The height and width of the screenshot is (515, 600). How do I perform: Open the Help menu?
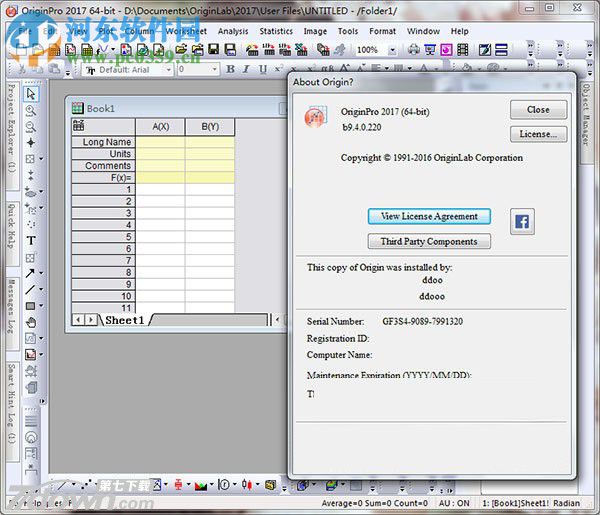459,31
